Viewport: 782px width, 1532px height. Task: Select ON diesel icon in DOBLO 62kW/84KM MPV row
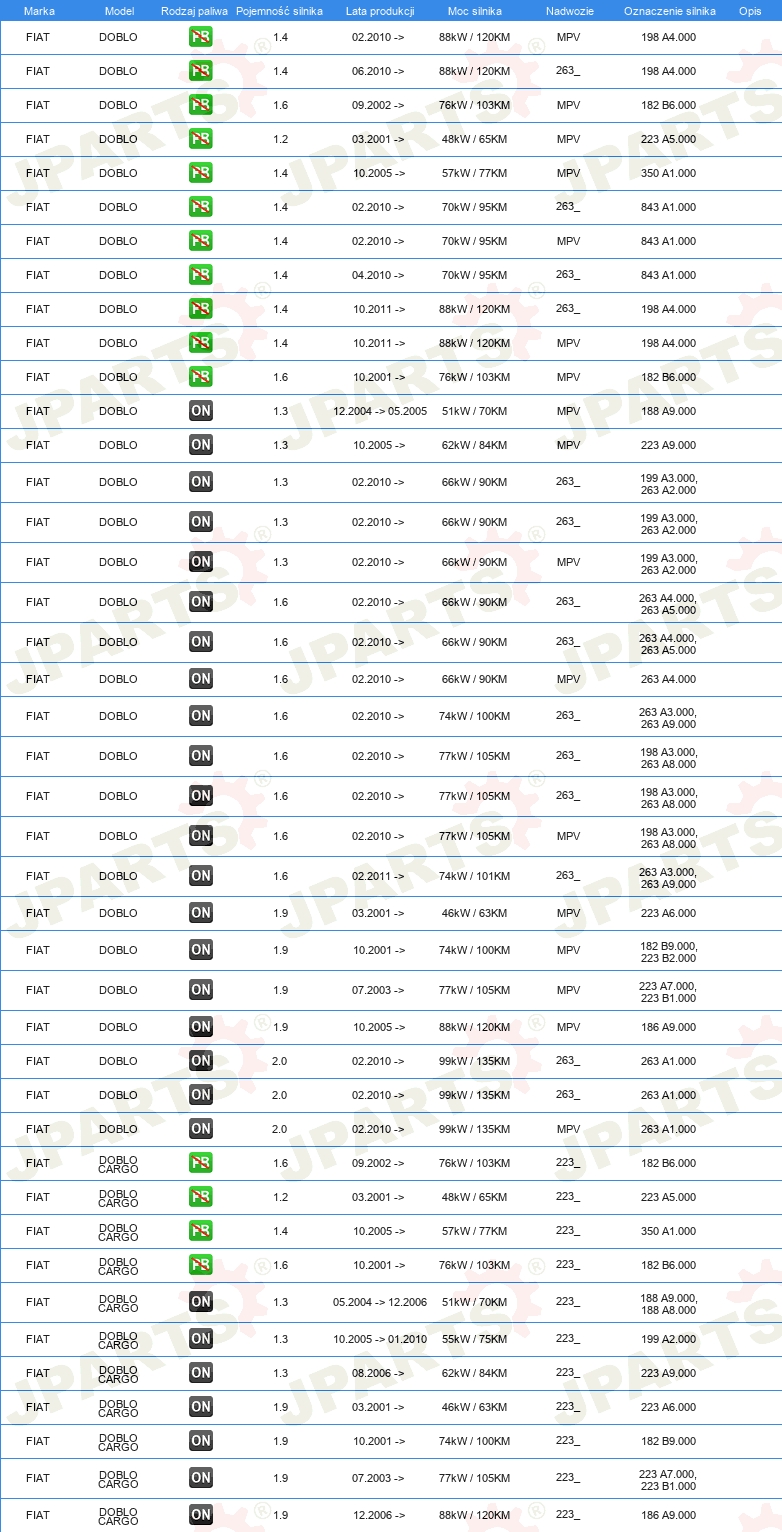pyautogui.click(x=201, y=445)
